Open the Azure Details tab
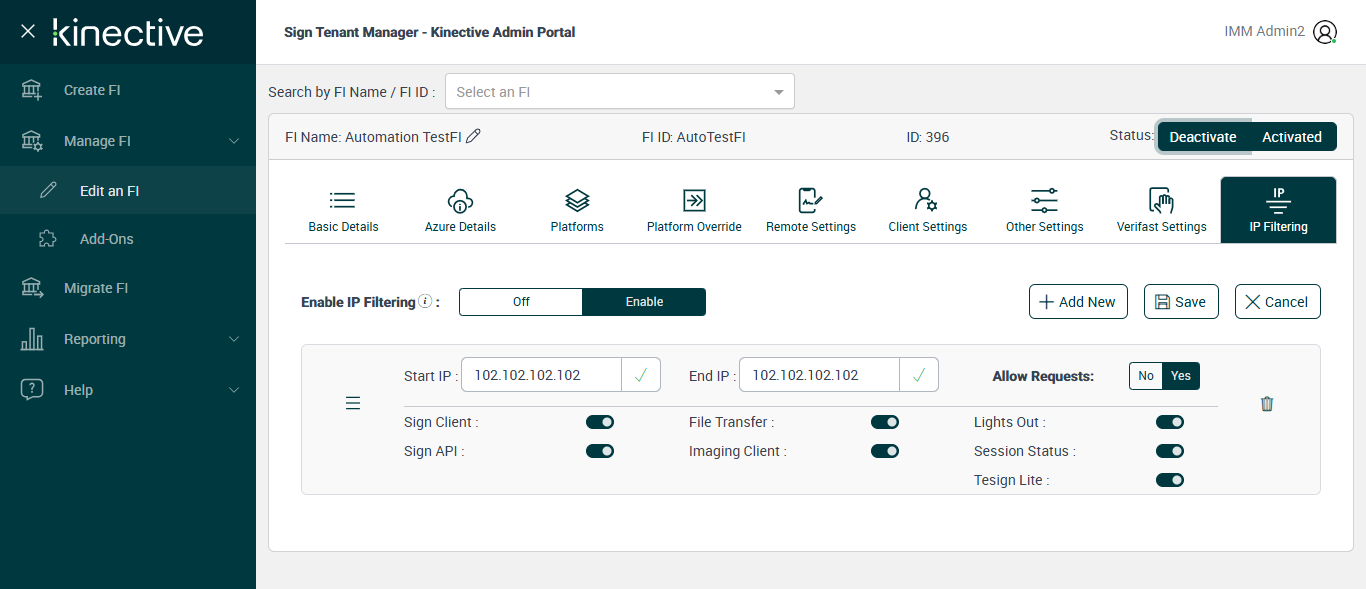This screenshot has width=1366, height=589. click(460, 210)
